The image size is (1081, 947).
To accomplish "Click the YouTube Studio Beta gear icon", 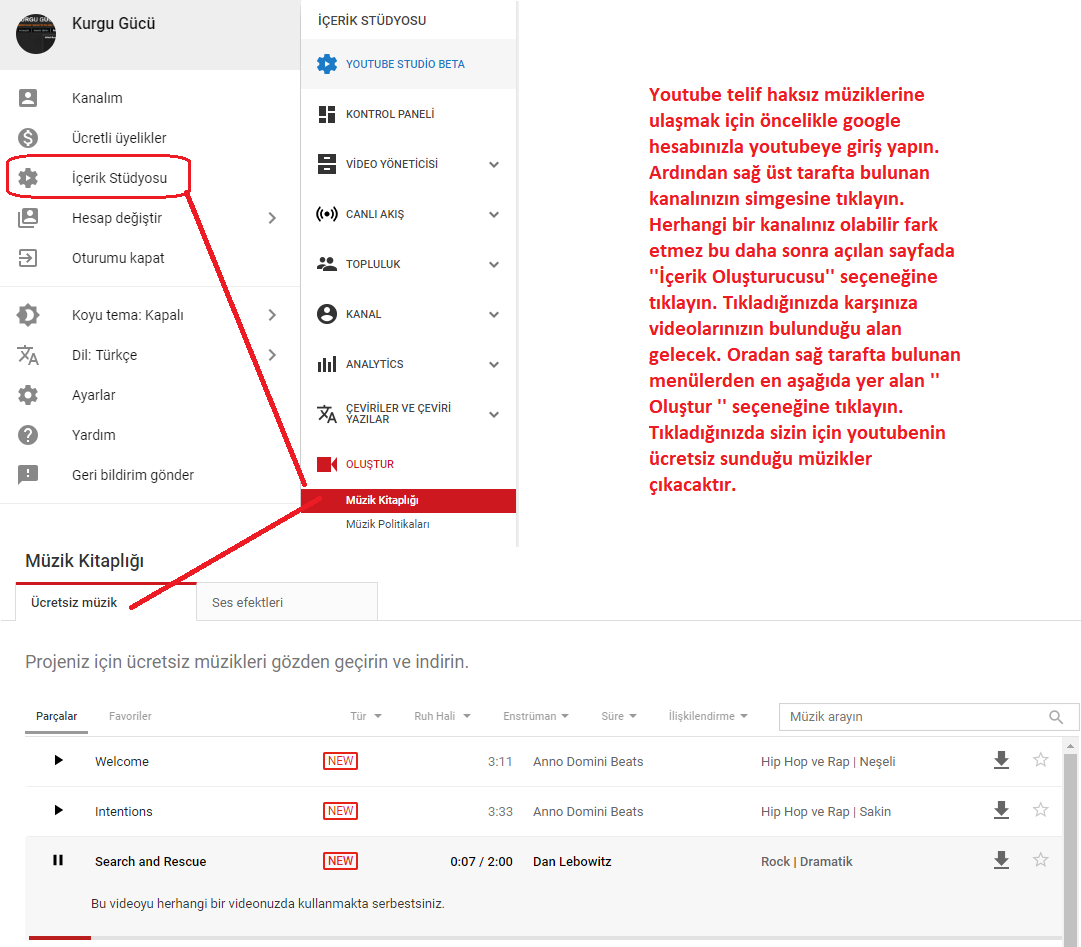I will tap(327, 64).
